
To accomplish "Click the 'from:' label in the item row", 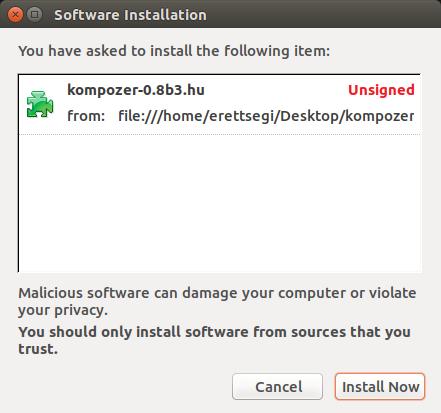I will (x=86, y=116).
